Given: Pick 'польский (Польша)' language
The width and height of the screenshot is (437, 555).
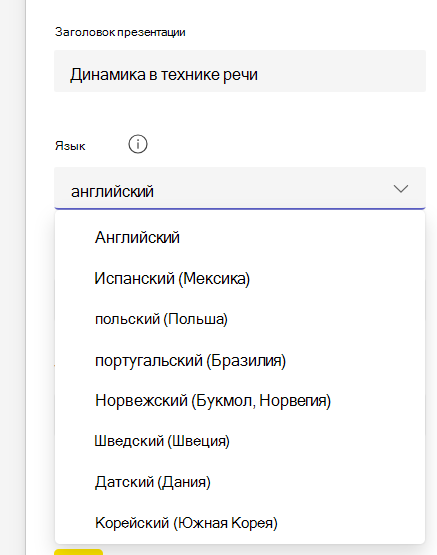Looking at the screenshot, I should (240, 319).
